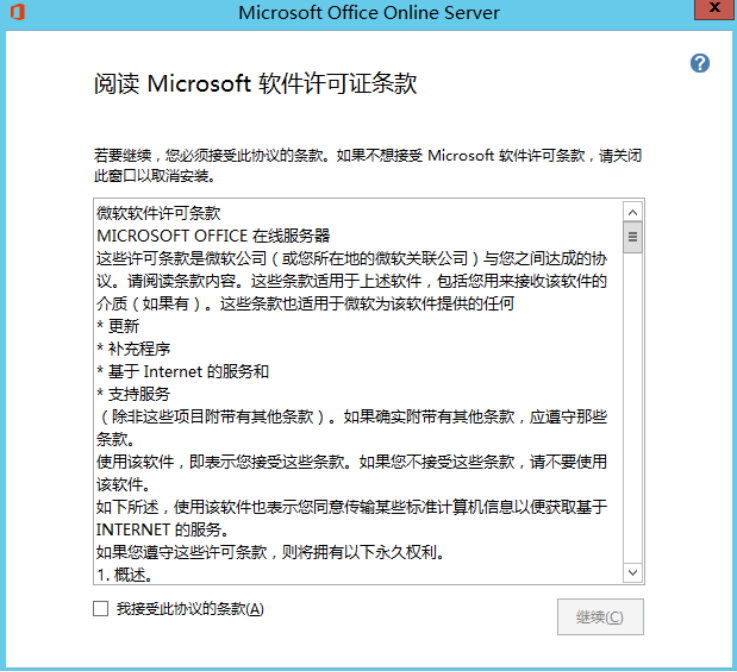Image resolution: width=737 pixels, height=672 pixels.
Task: Click the 1. 概述 section line
Action: [125, 574]
